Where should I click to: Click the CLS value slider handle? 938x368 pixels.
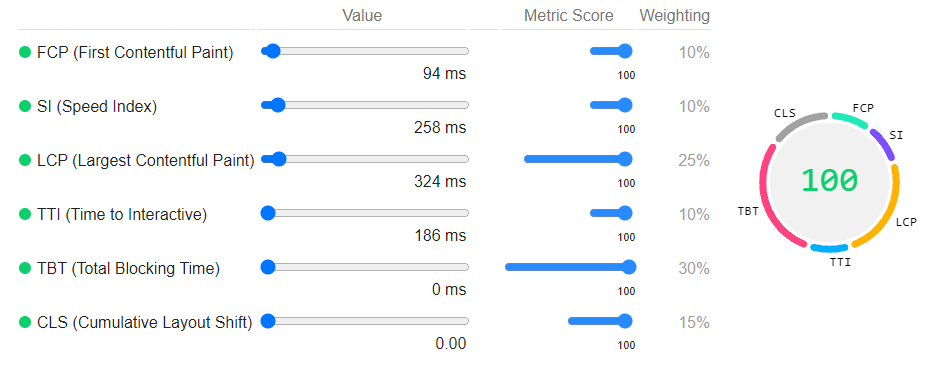268,321
